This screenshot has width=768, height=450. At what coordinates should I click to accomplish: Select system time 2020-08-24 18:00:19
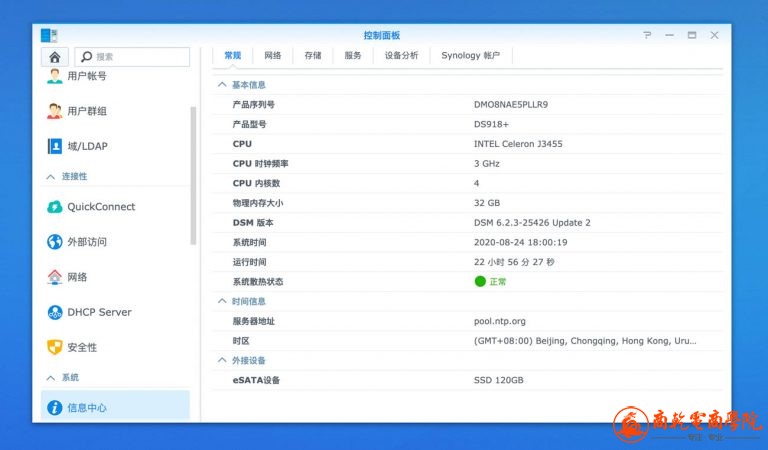[x=521, y=242]
